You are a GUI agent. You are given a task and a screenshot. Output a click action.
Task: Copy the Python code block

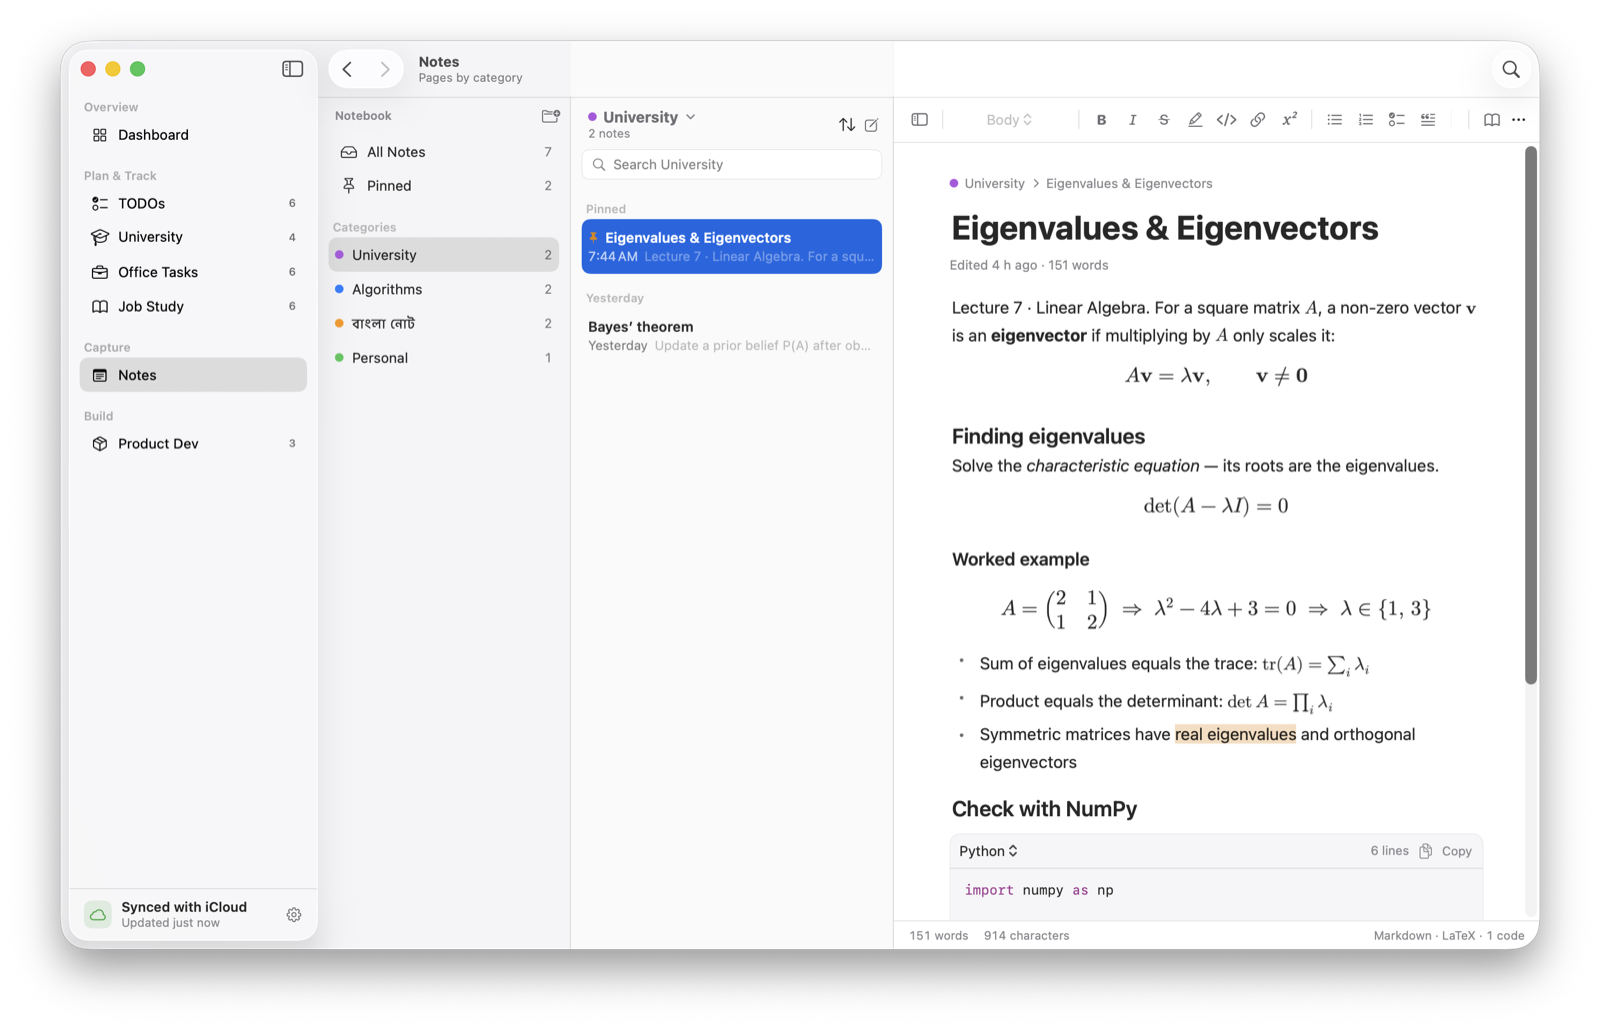click(x=1446, y=851)
